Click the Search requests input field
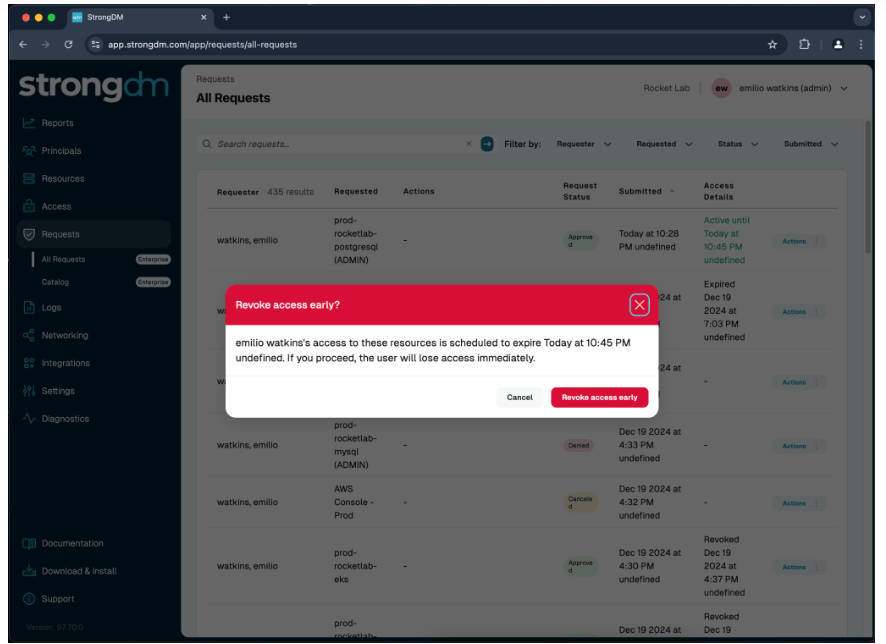Screen dimensions: 886x644 click(335, 144)
